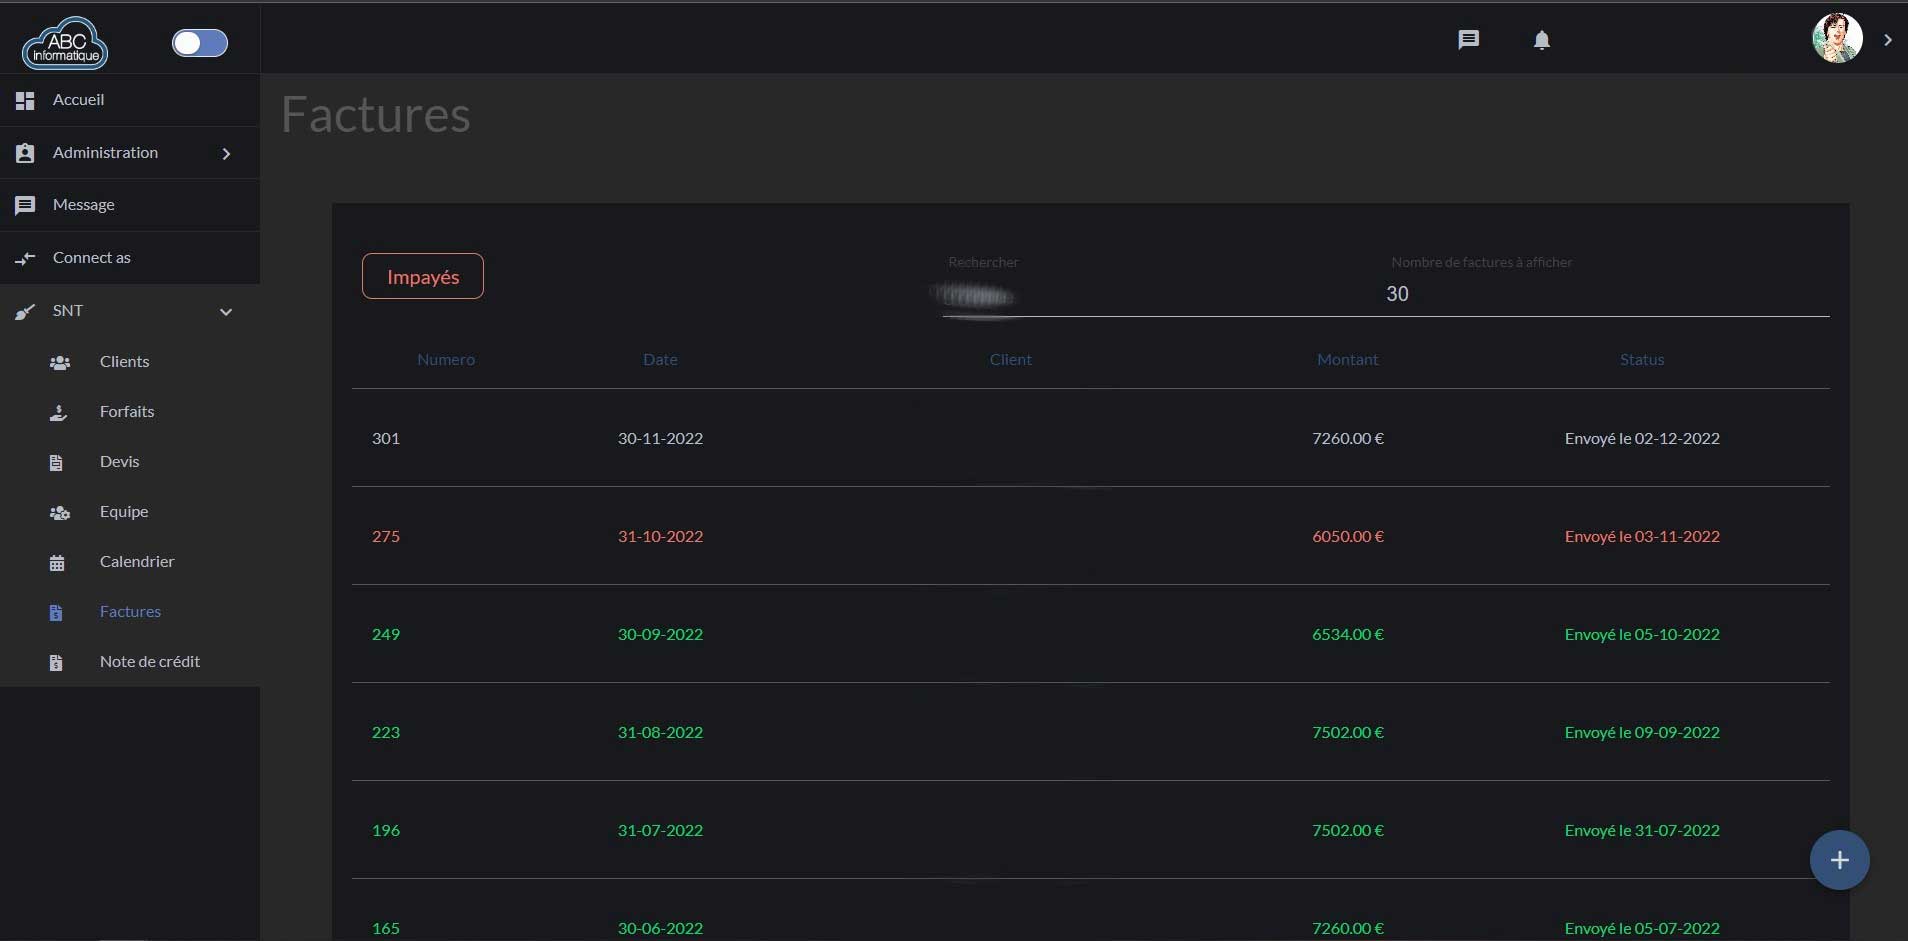
Task: Open the Devis menu item
Action: (x=119, y=462)
